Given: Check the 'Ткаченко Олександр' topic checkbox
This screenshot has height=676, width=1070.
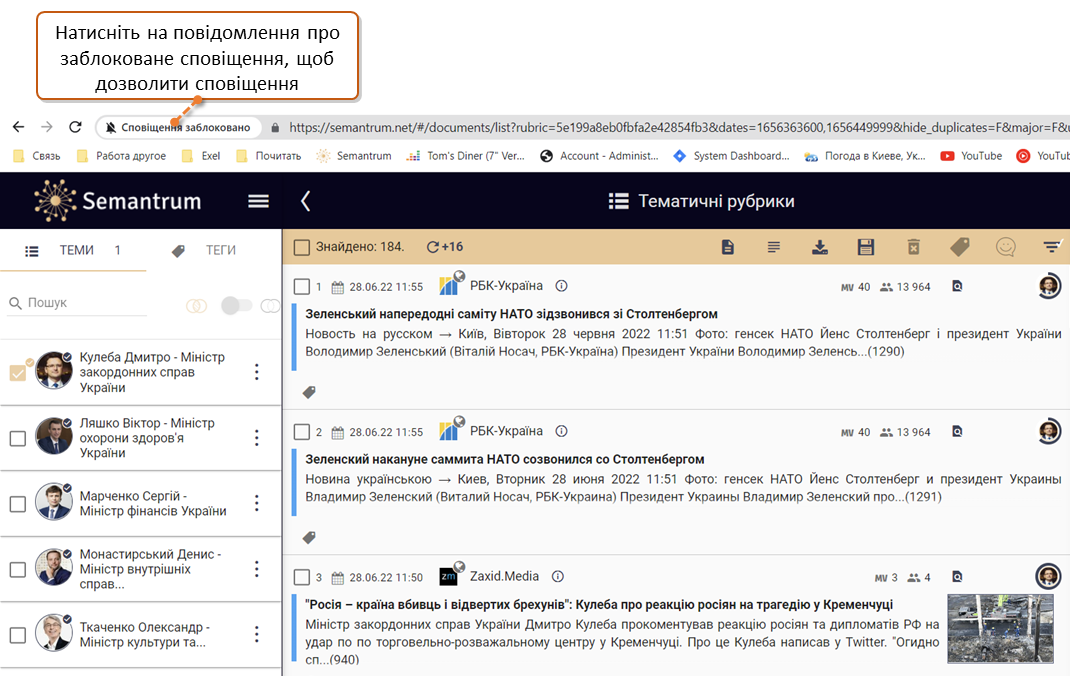Looking at the screenshot, I should point(18,635).
